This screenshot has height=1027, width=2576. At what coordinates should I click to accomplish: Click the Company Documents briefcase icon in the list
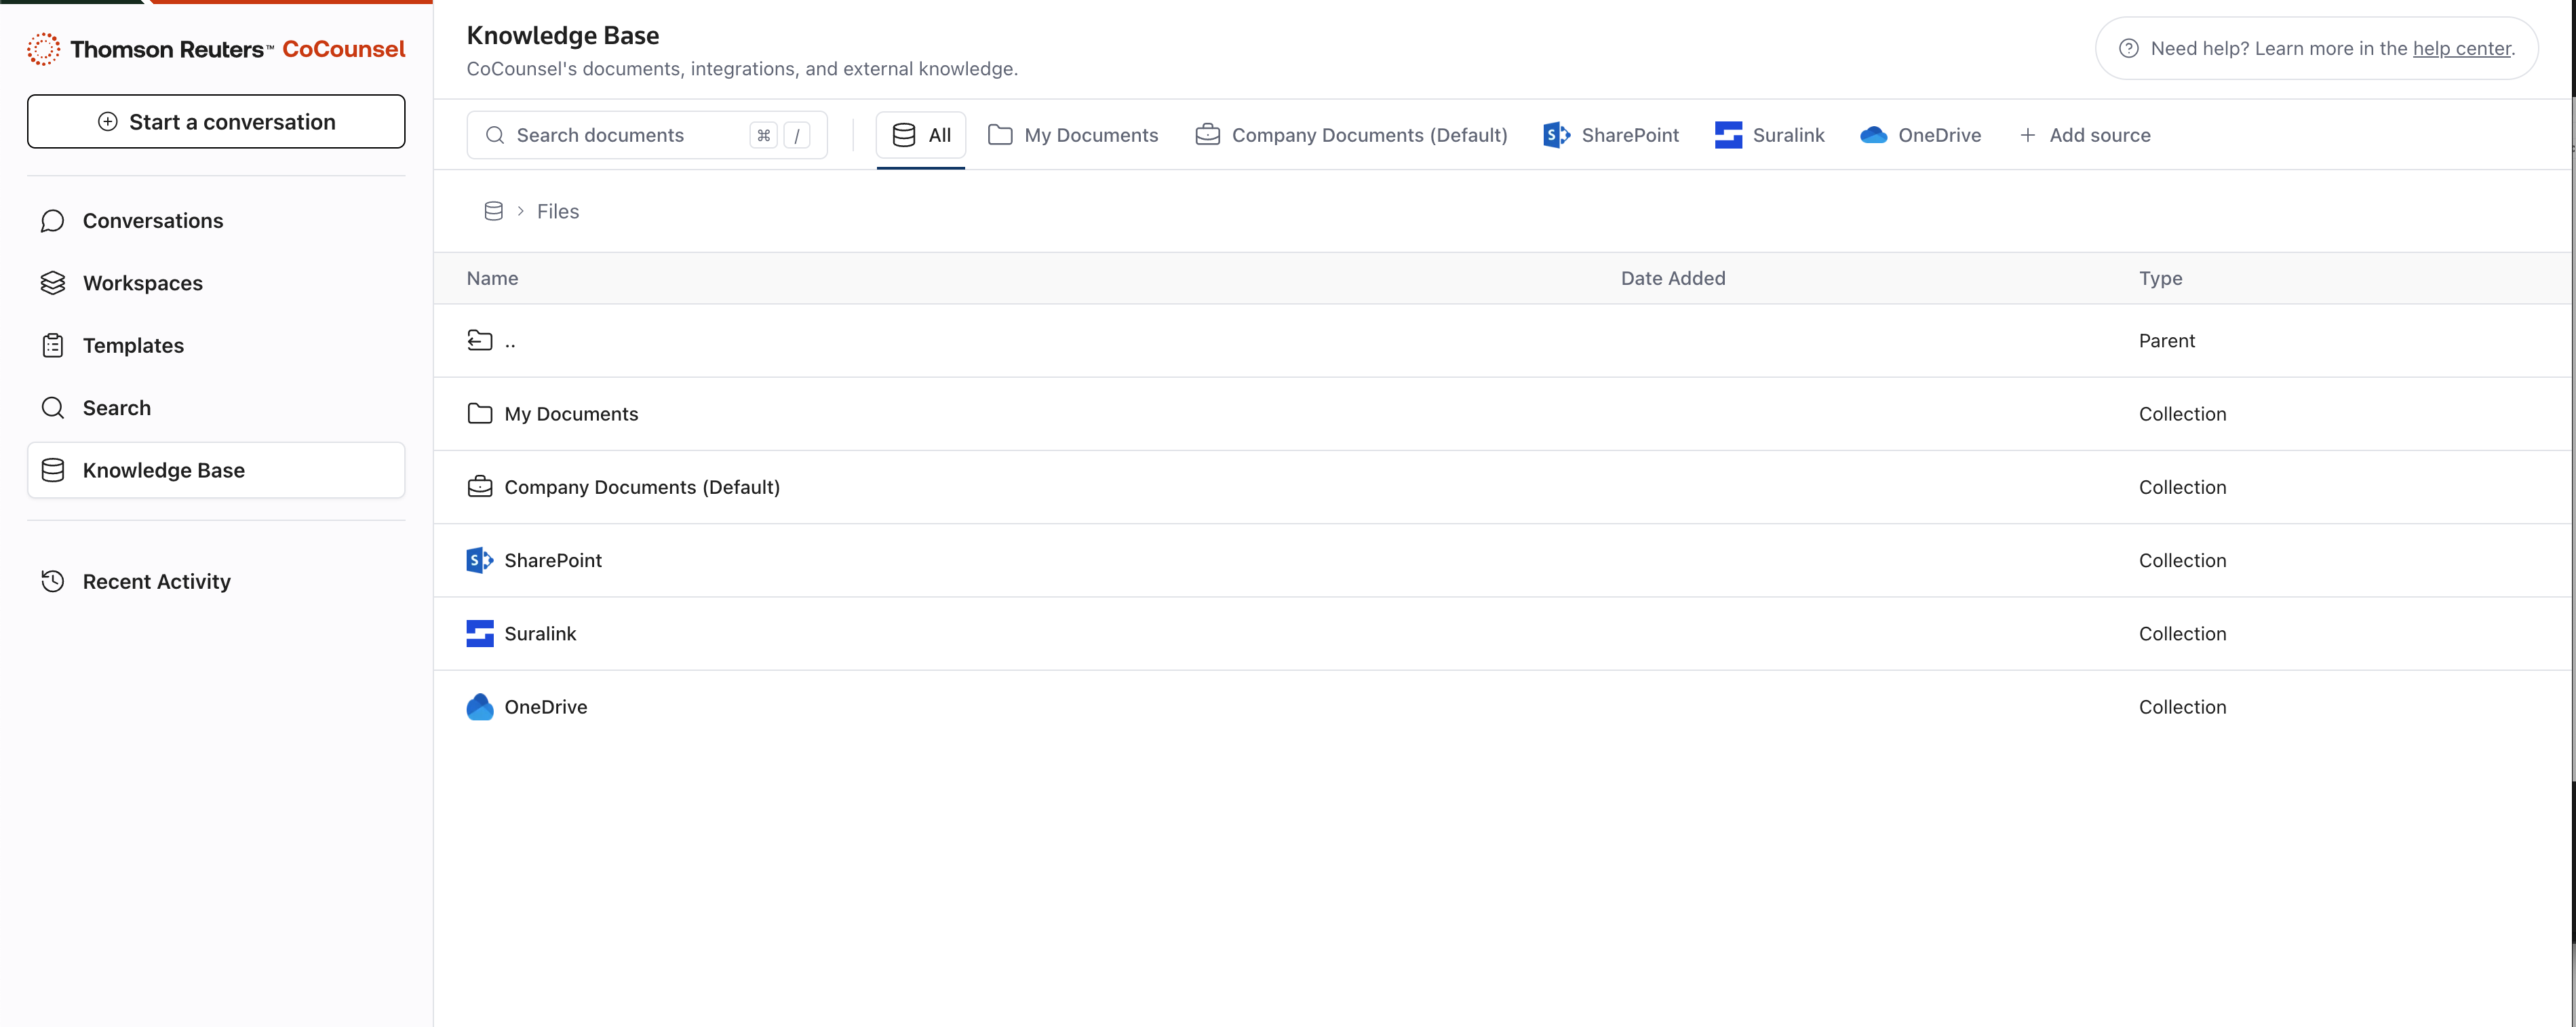[x=480, y=487]
